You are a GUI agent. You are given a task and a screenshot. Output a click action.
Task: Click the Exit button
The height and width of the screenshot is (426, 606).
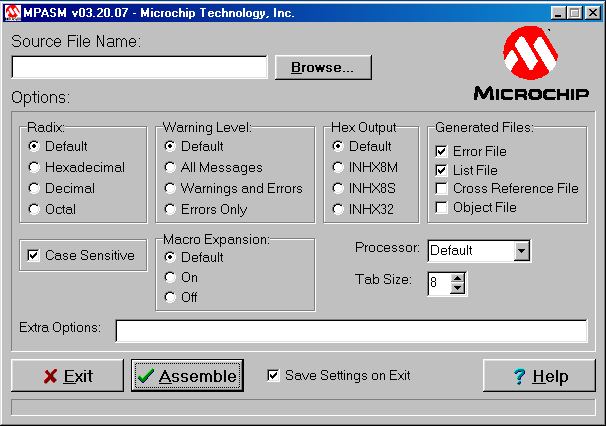coord(68,376)
